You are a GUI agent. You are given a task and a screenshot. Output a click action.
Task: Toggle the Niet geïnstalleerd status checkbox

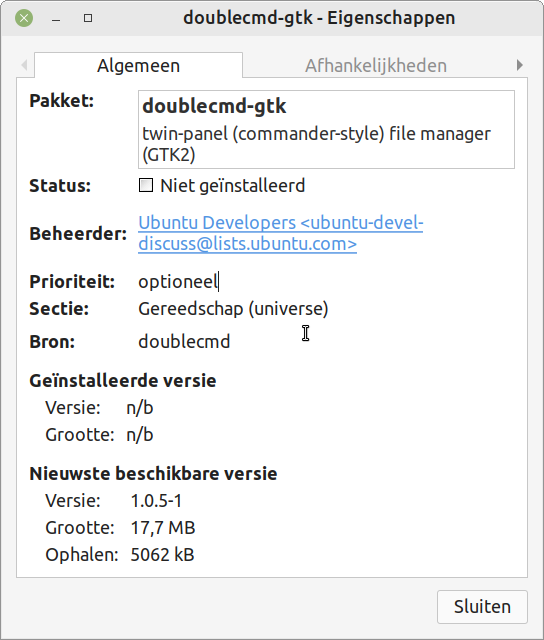pyautogui.click(x=146, y=185)
